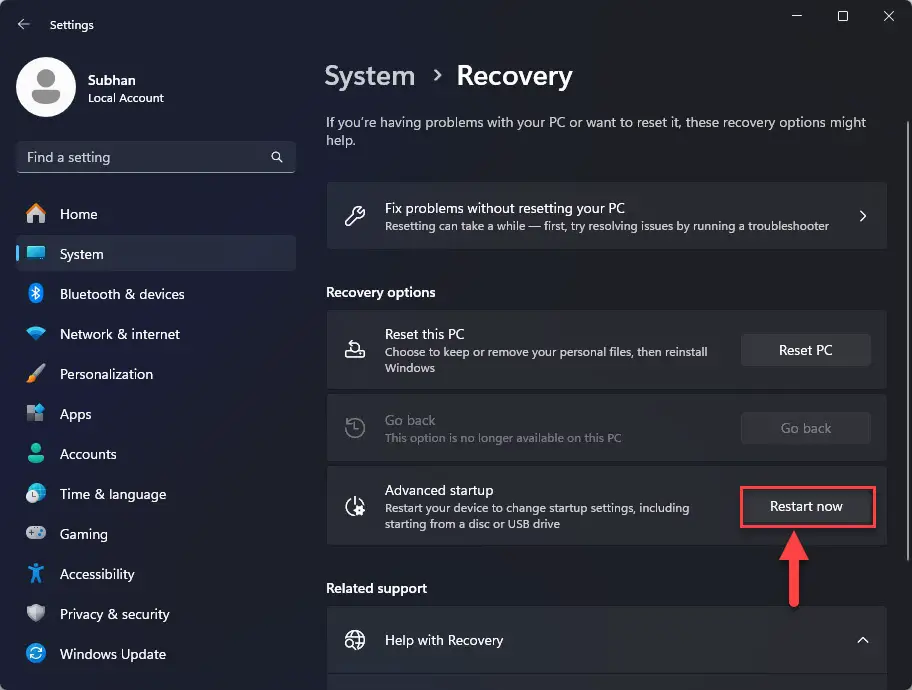This screenshot has height=690, width=912.
Task: Select the Gaming settings section
Action: click(x=84, y=534)
